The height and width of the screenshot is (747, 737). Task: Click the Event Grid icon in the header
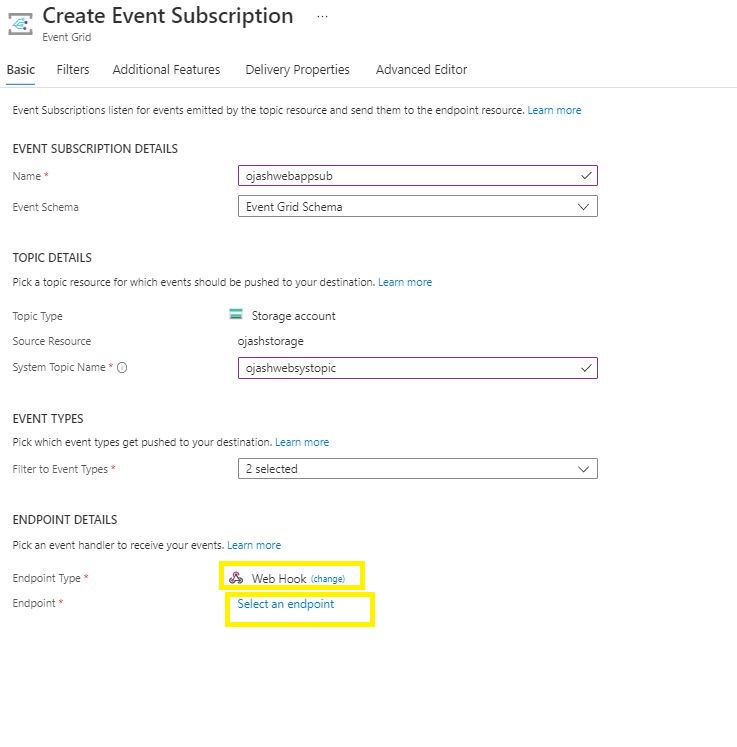tap(20, 23)
